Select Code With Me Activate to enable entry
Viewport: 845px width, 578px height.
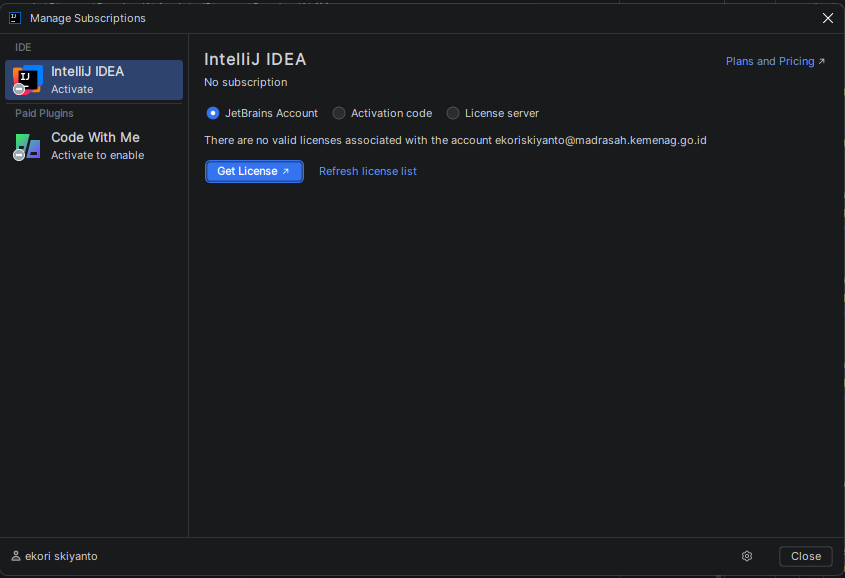(x=94, y=146)
